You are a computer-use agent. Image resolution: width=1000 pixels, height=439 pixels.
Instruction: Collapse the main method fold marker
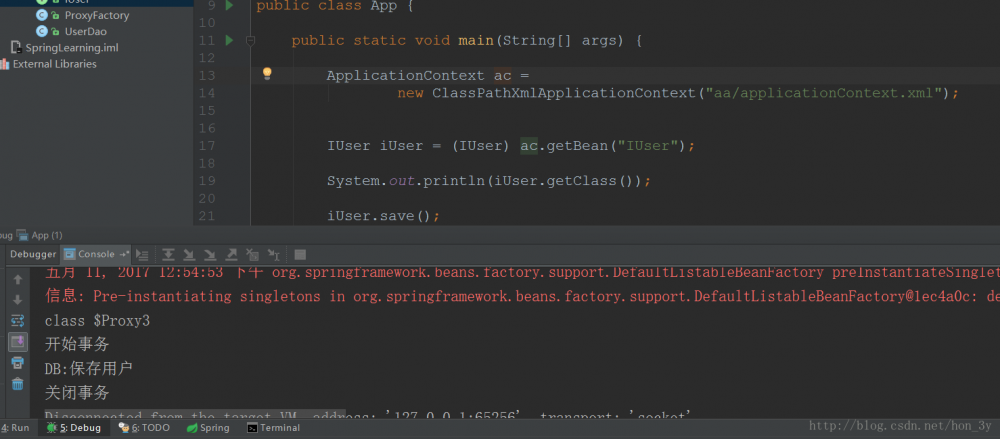(251, 41)
